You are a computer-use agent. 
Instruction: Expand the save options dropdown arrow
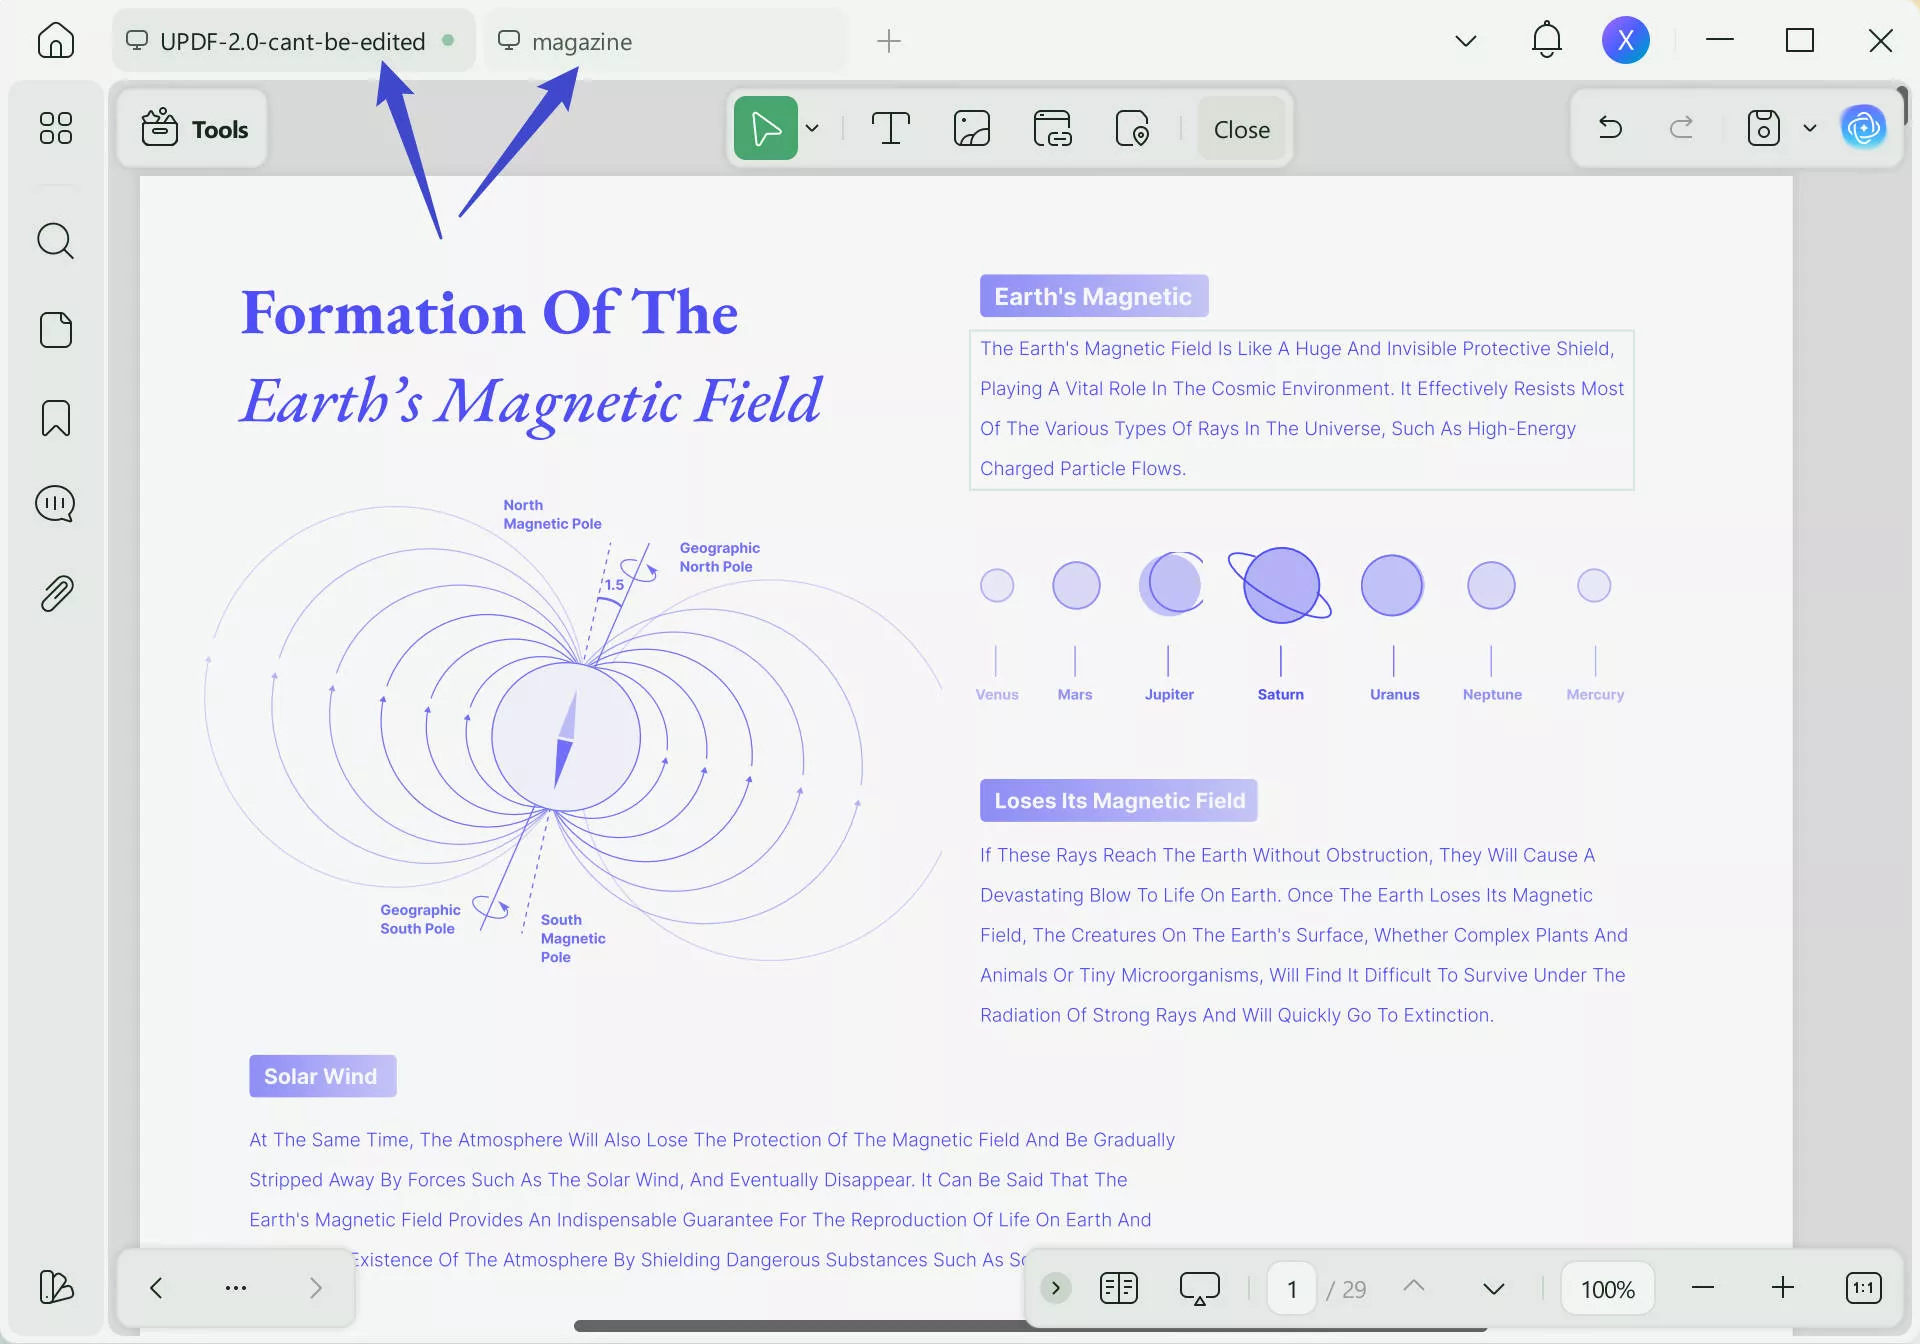point(1809,129)
